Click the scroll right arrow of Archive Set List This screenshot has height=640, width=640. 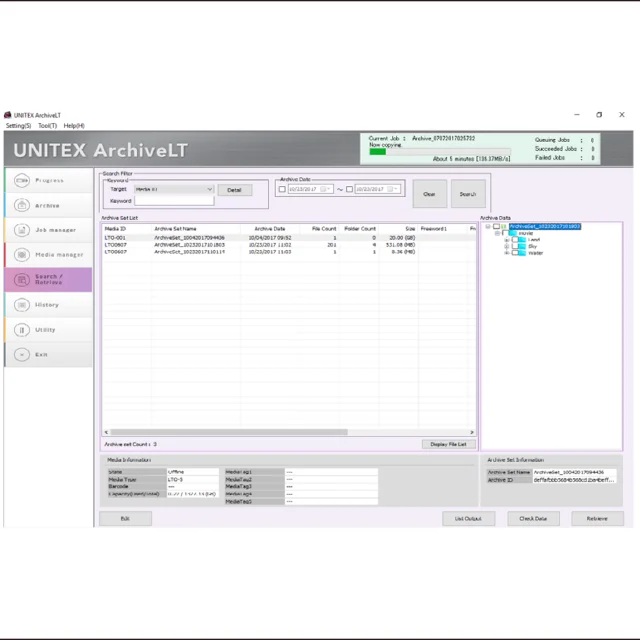pos(472,432)
